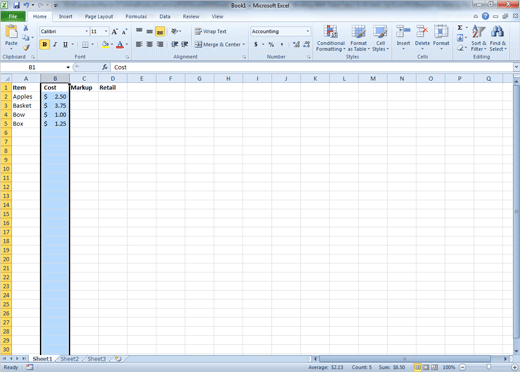Screen dimensions: 520x372
Task: Open Alignment dialog launcher
Action: [x=244, y=57]
